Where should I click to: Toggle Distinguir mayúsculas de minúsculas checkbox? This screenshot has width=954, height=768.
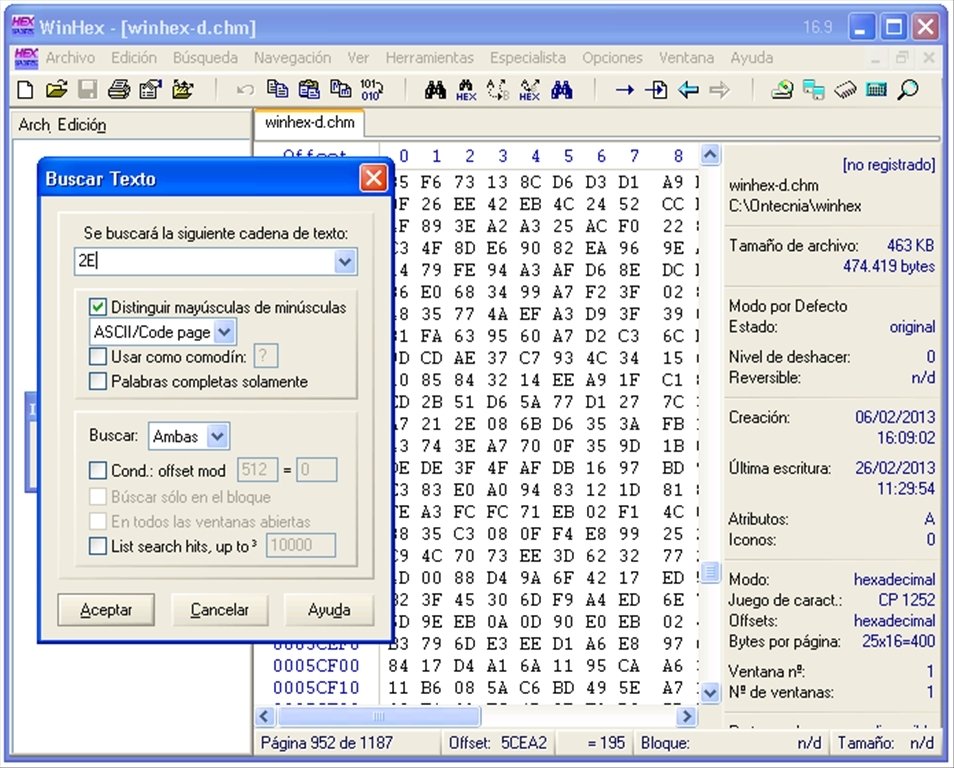98,307
